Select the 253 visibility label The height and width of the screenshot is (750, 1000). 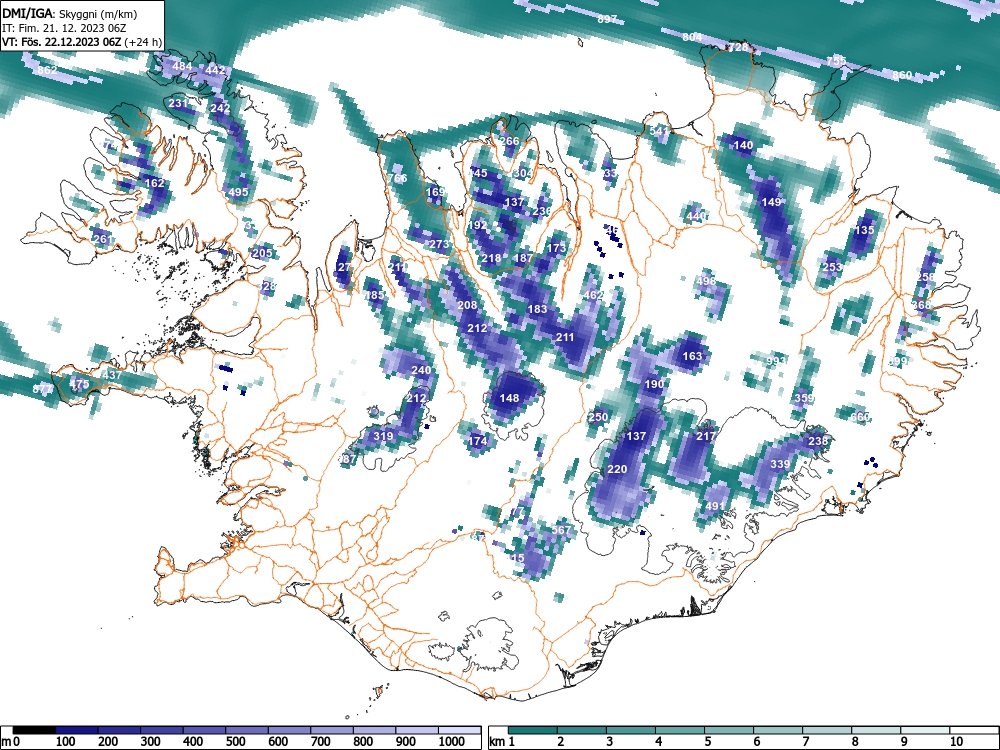[x=832, y=267]
